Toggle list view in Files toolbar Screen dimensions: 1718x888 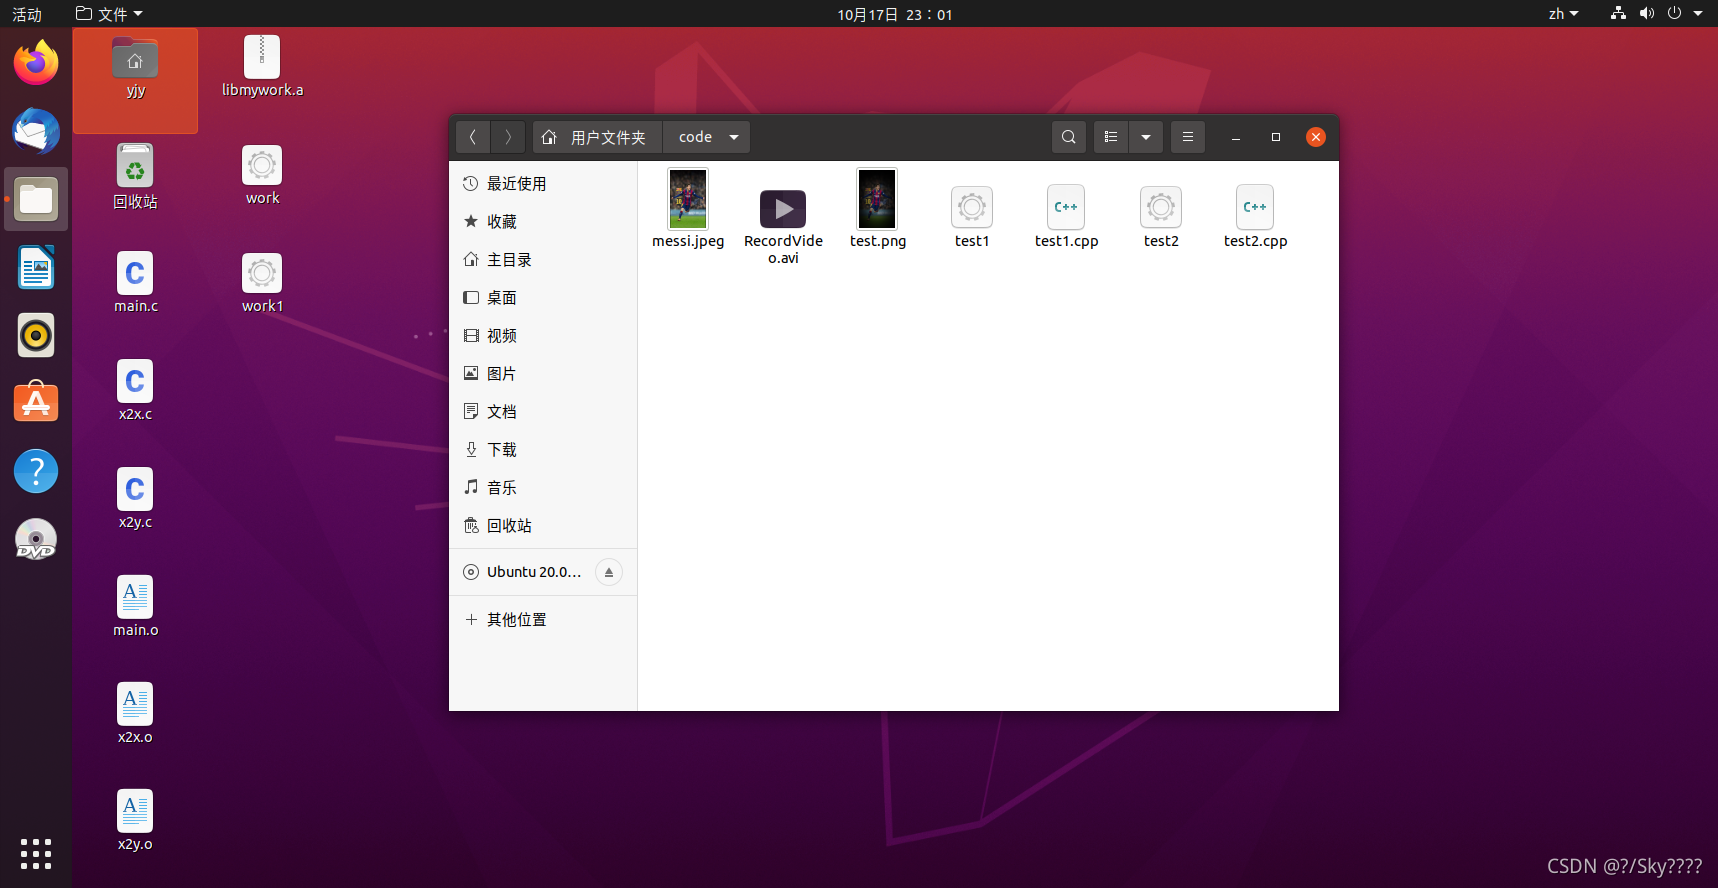pos(1111,137)
